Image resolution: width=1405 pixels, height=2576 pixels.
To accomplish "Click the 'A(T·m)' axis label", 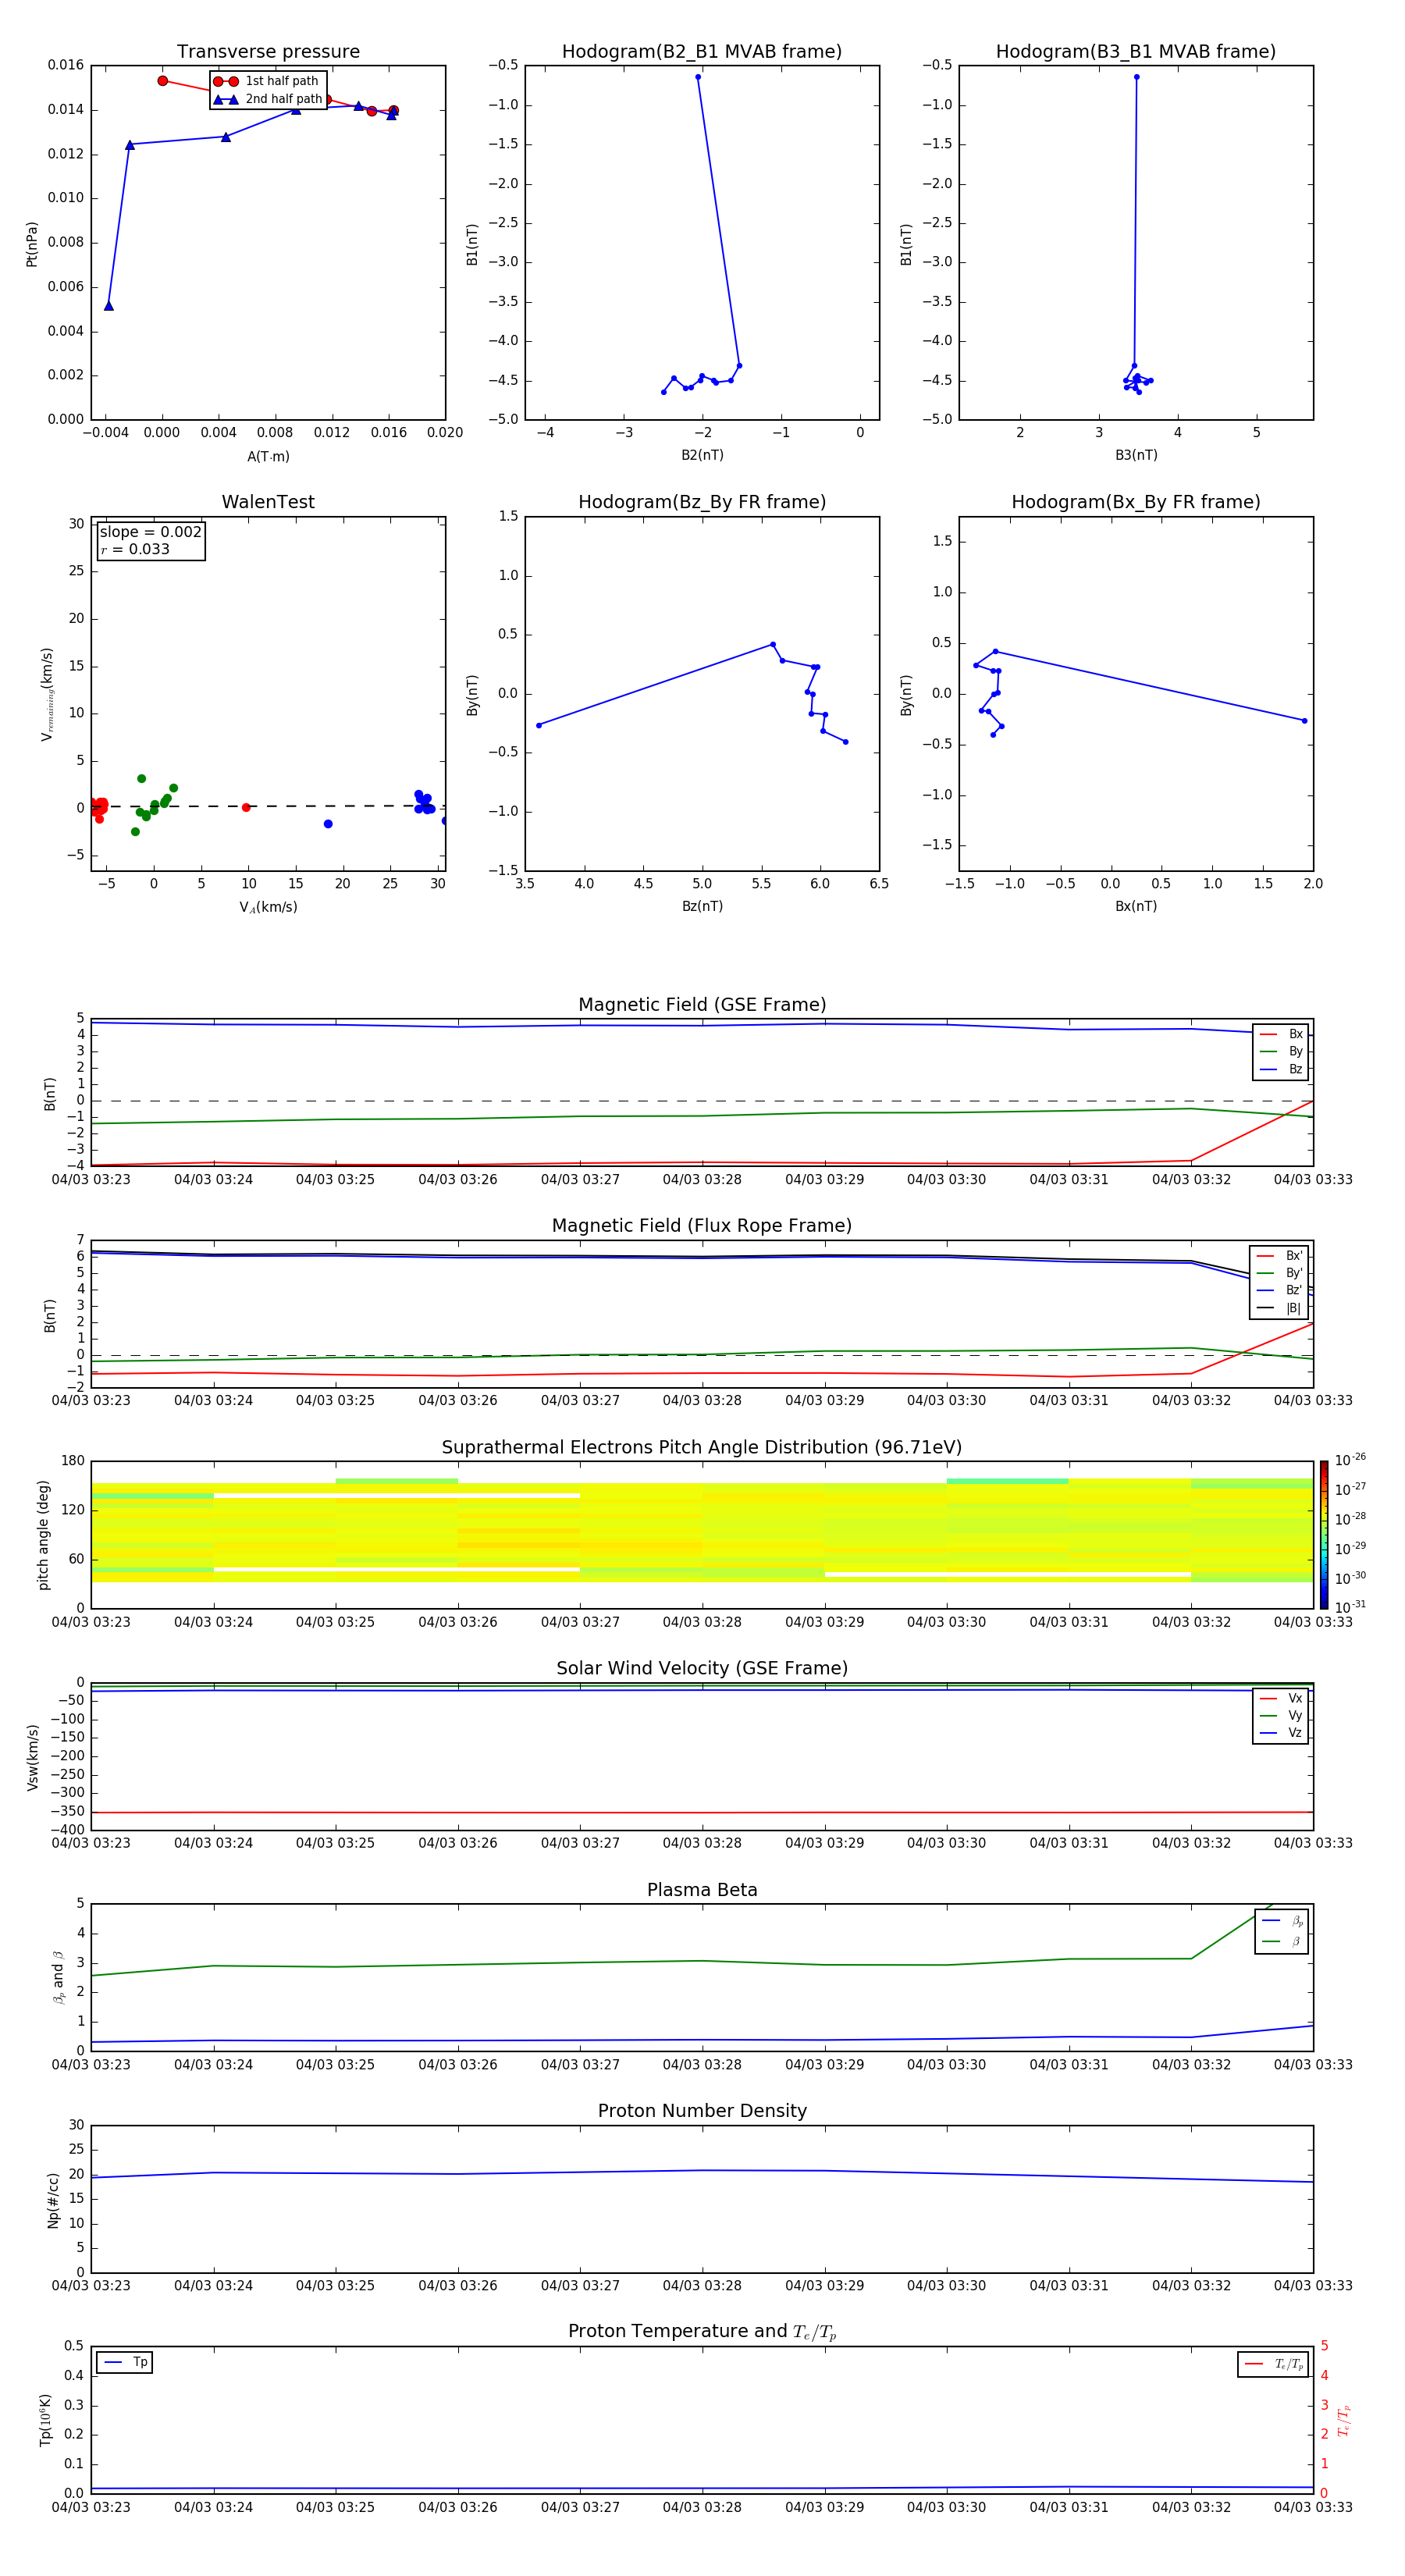I will [x=268, y=456].
